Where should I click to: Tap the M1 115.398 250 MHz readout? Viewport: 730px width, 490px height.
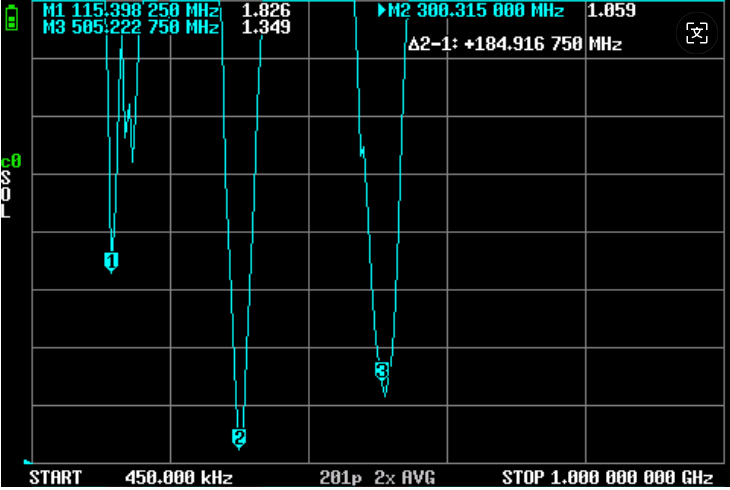[131, 11]
